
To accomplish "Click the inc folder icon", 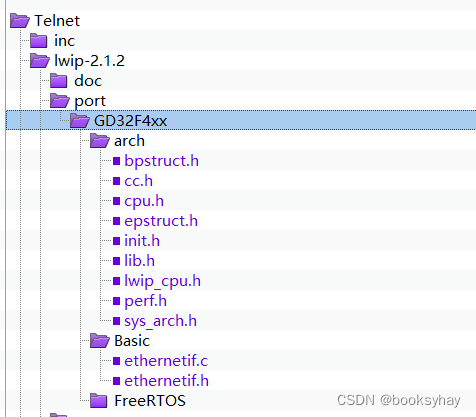I will click(39, 41).
